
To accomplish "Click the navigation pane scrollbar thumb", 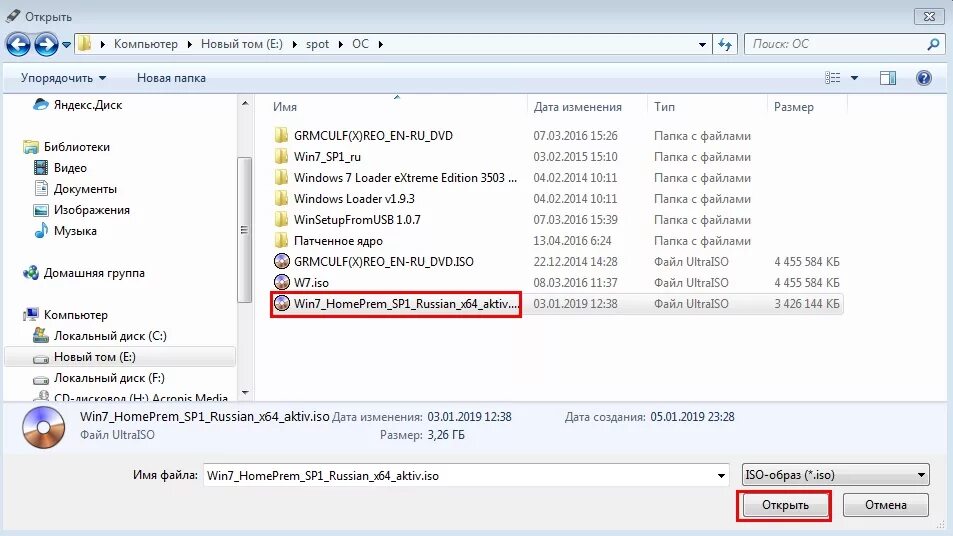I will [x=244, y=229].
